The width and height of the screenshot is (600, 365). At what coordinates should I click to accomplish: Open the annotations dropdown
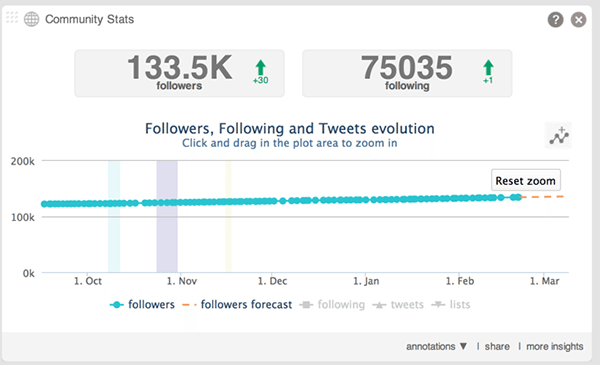(x=437, y=346)
